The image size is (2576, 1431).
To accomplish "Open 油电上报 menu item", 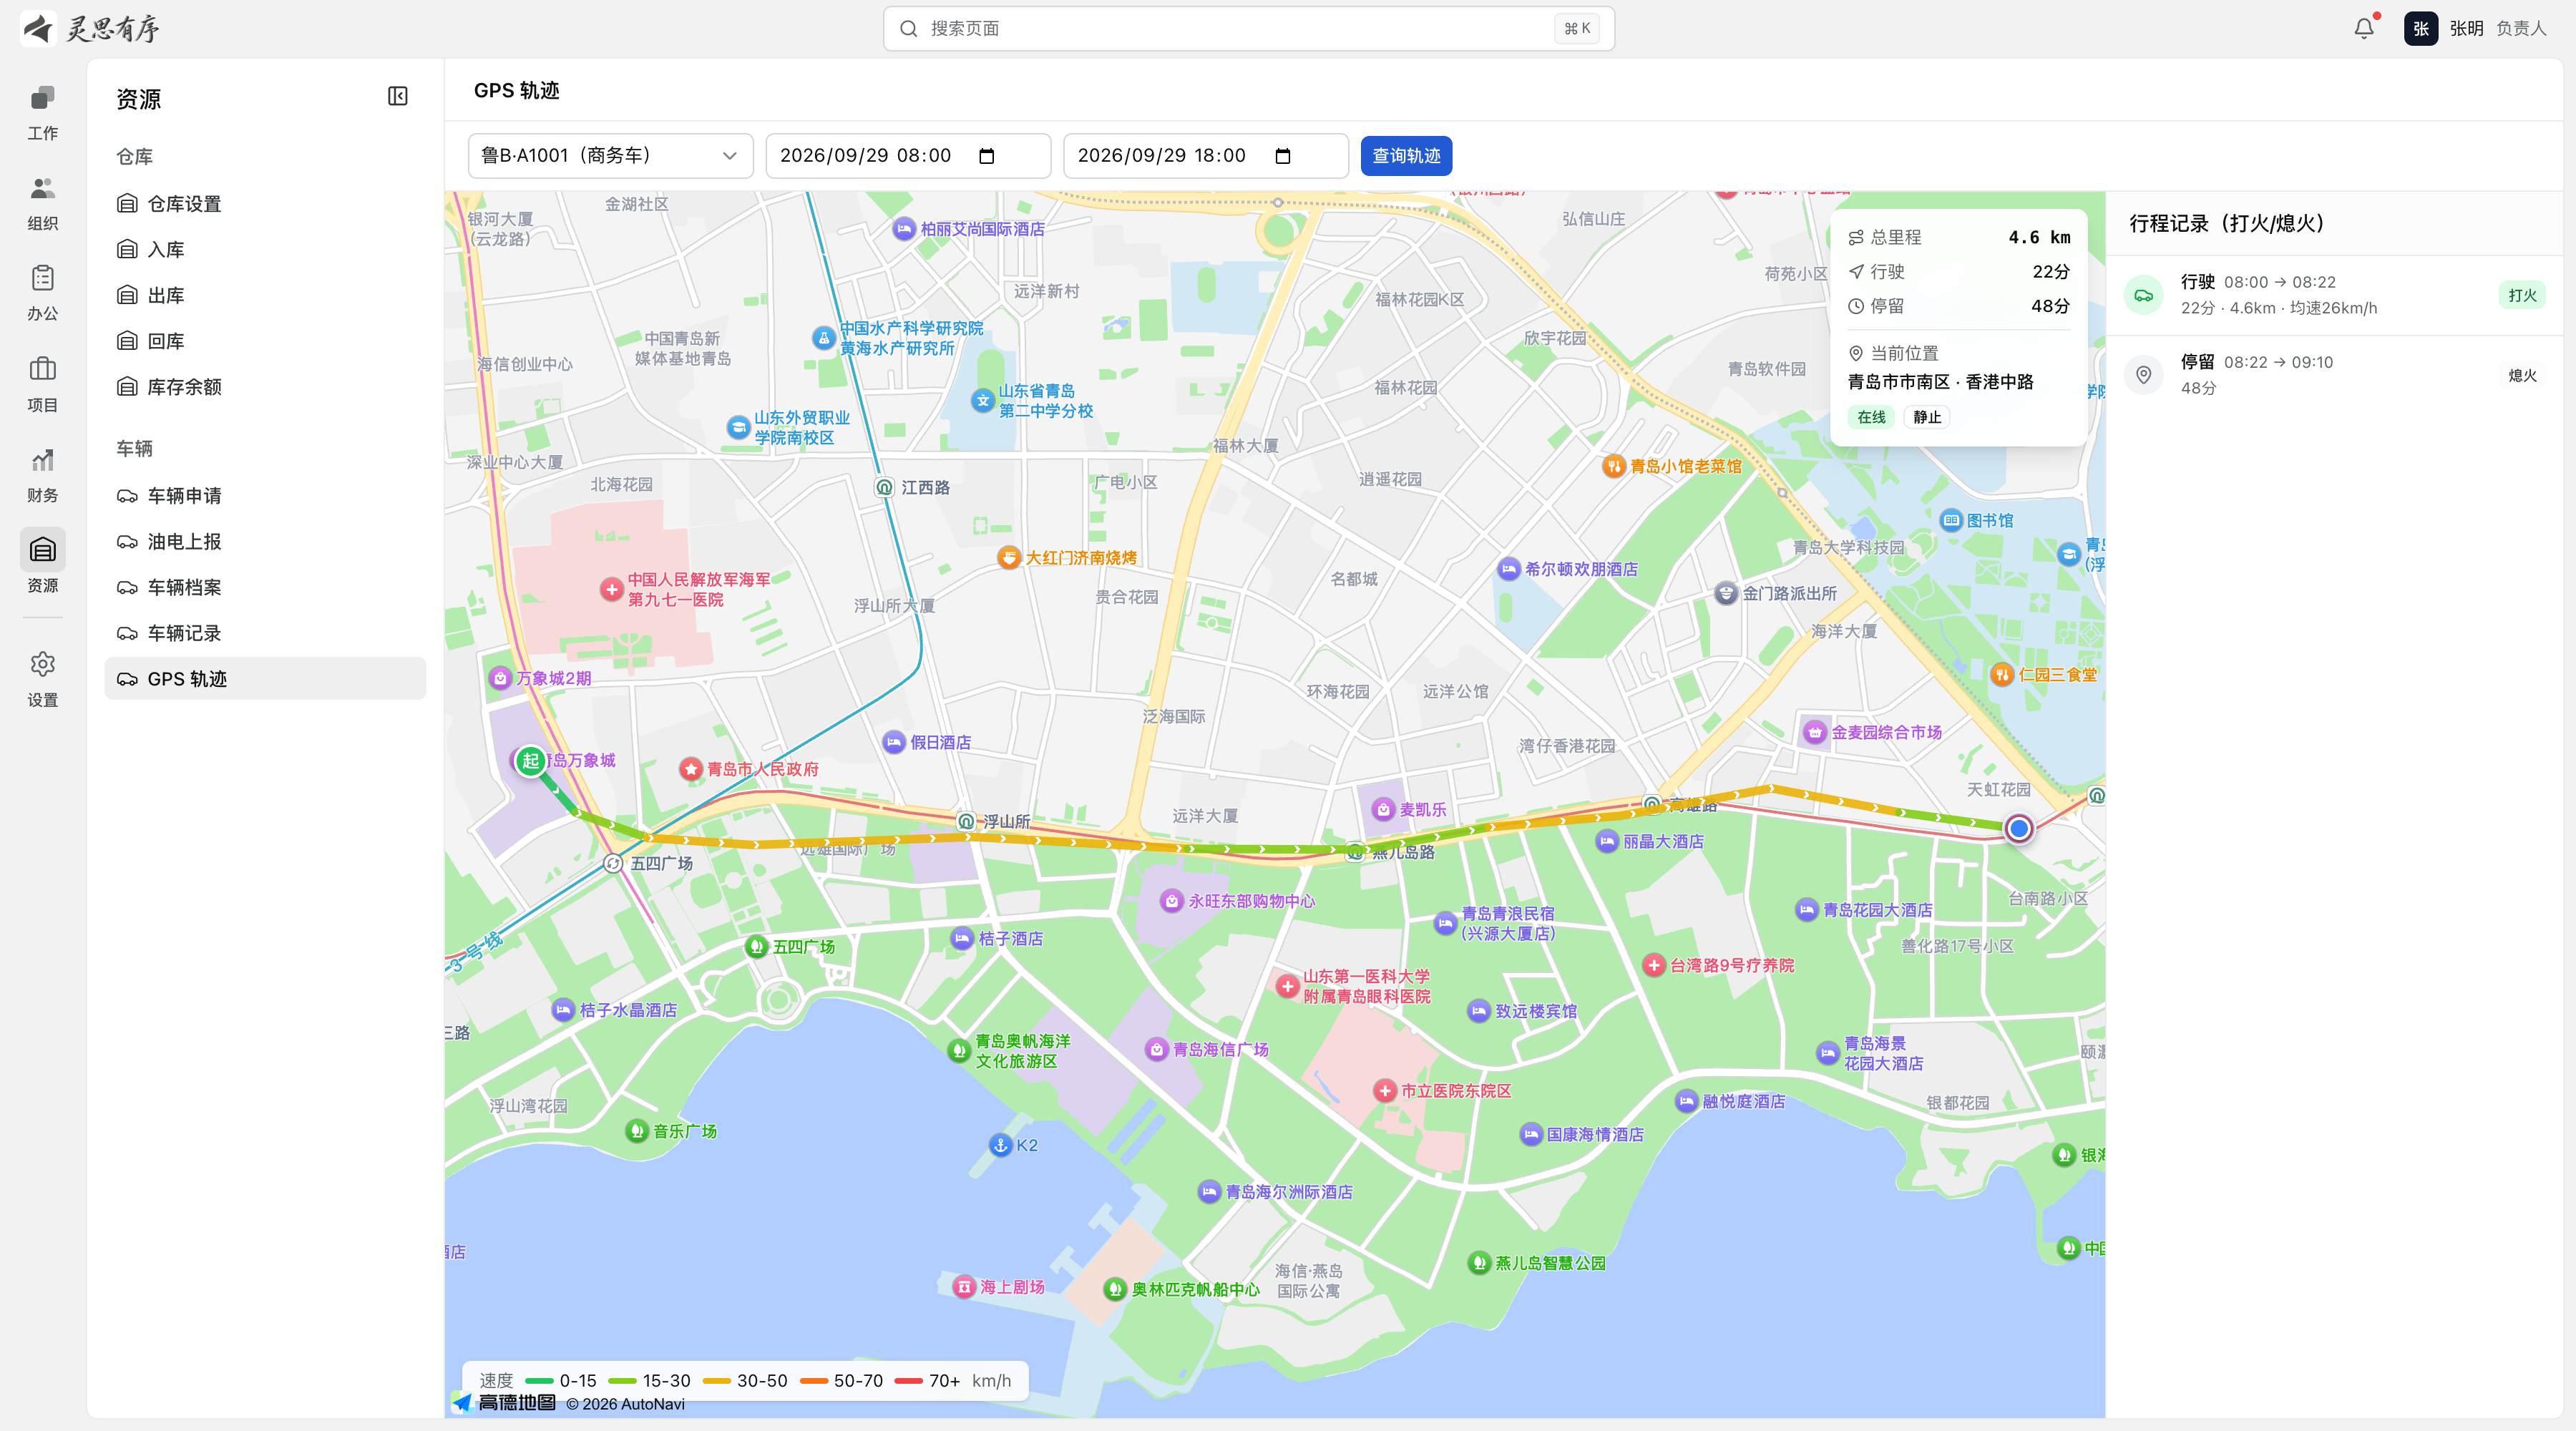I will coord(265,542).
